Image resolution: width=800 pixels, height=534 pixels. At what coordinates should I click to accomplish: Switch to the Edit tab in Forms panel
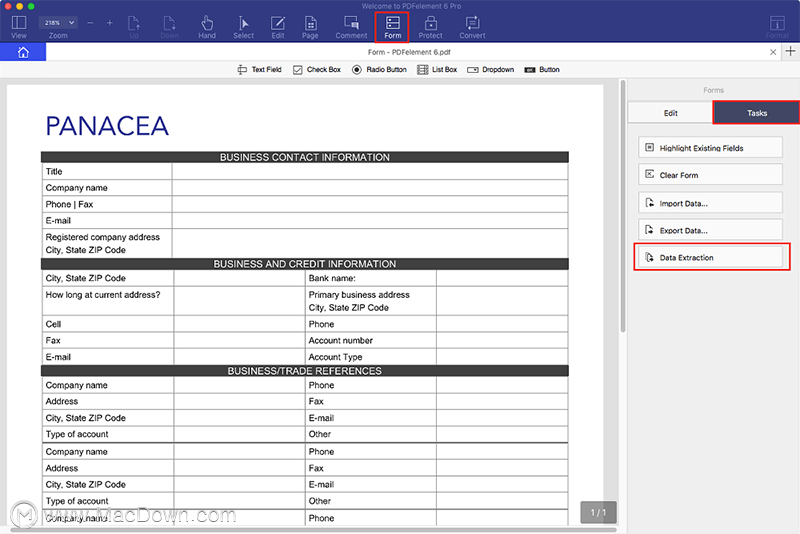[670, 113]
